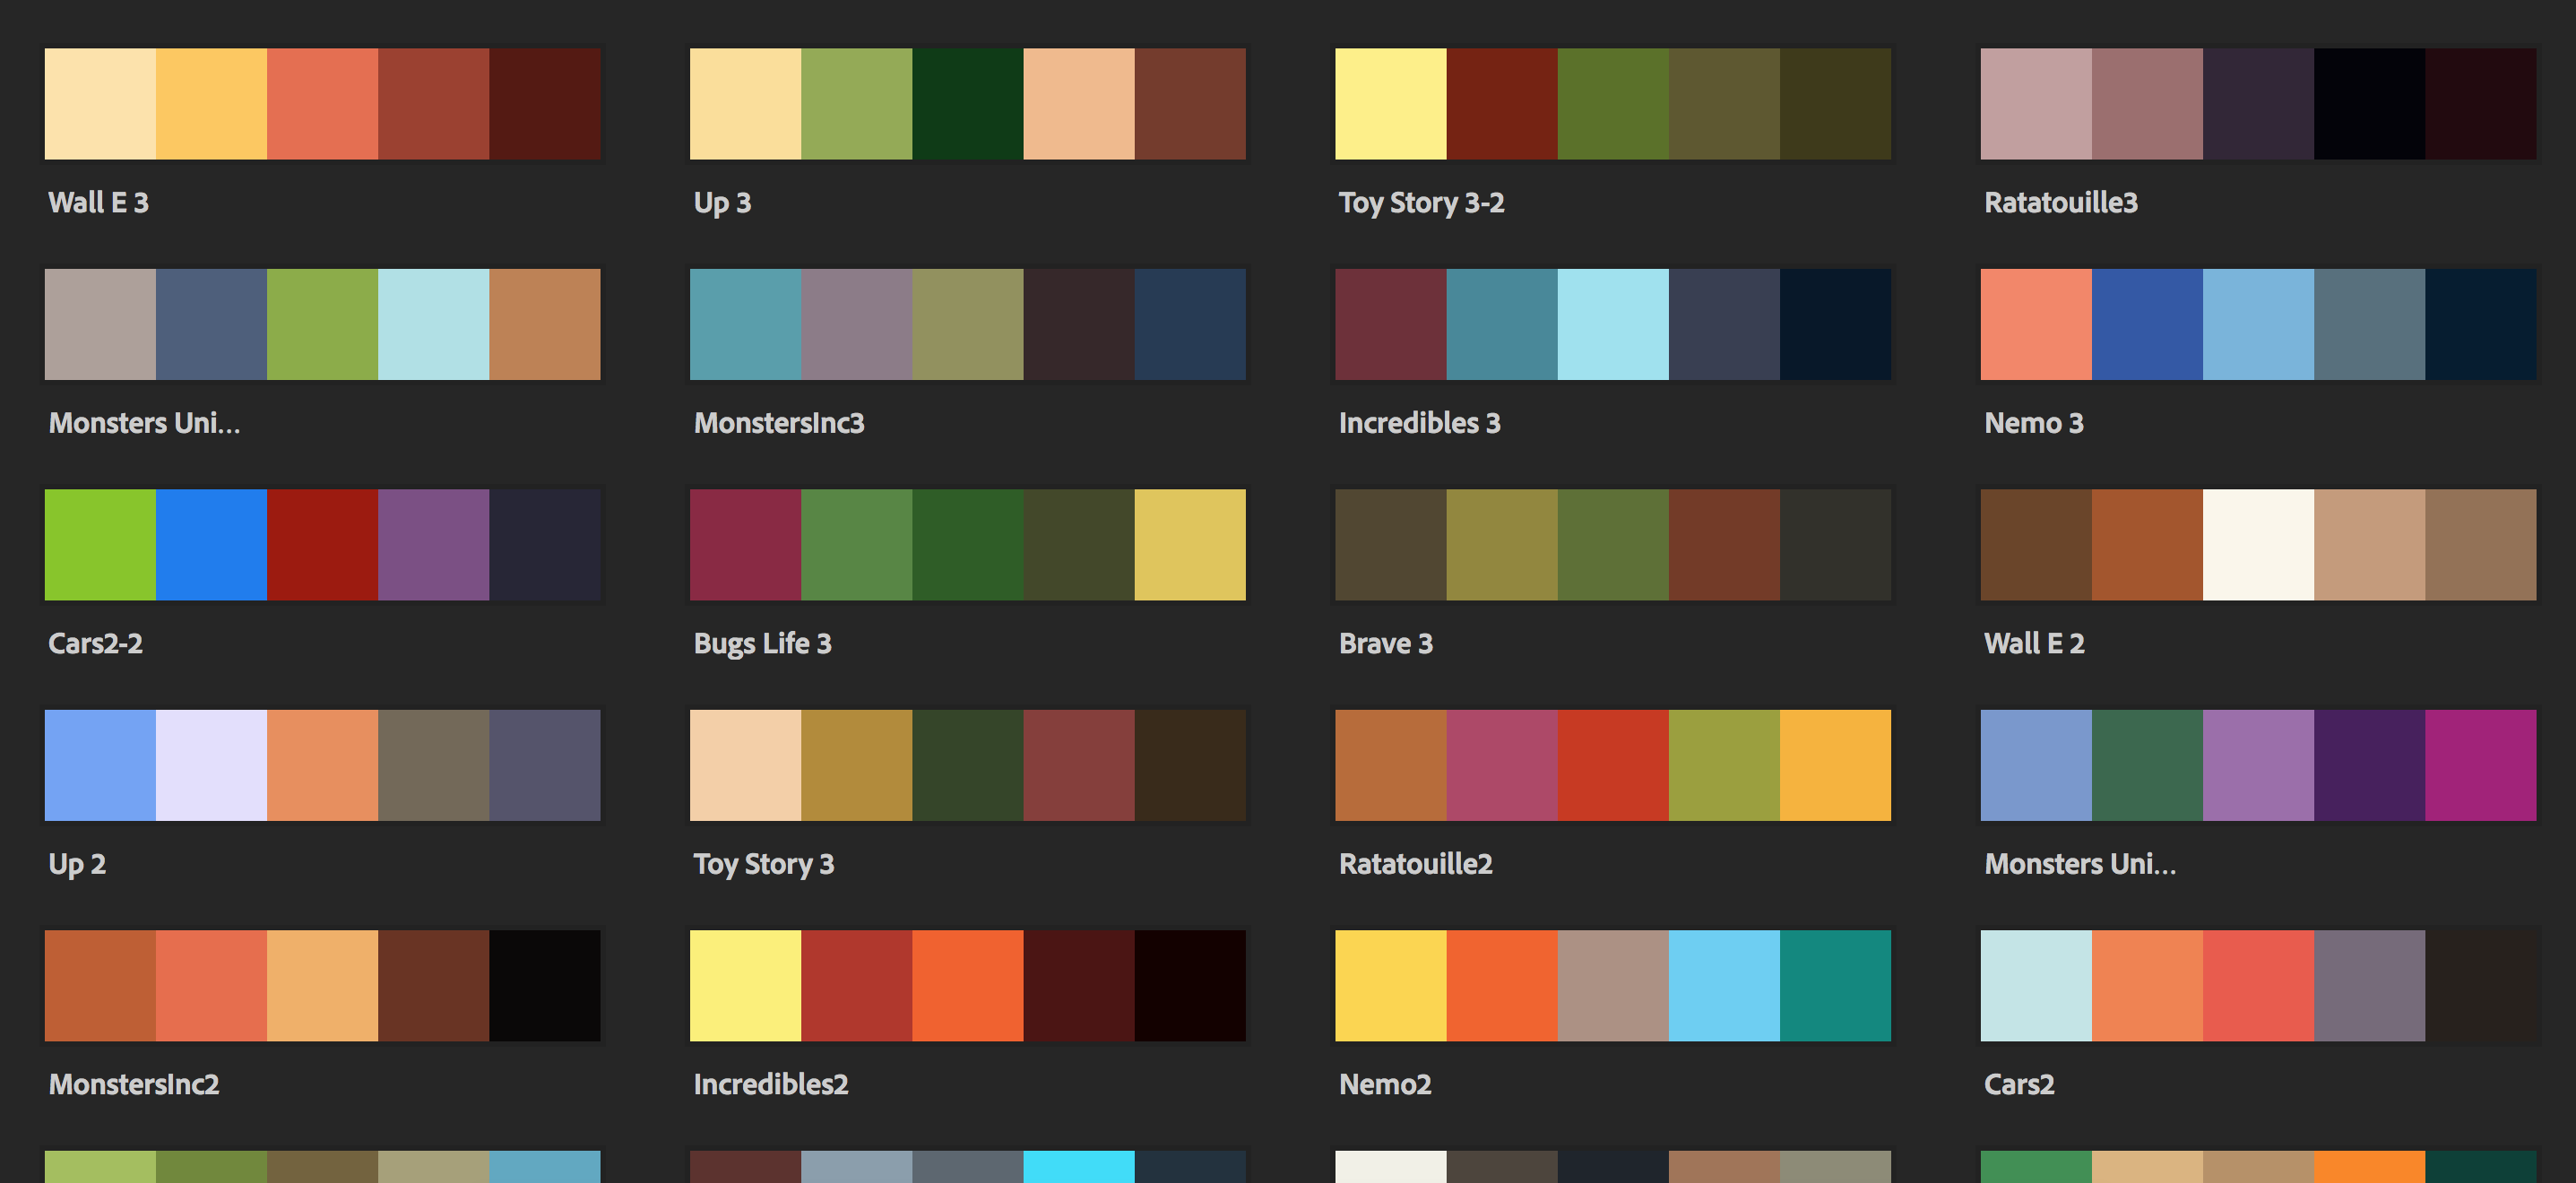Select the MonstersInc2 label
This screenshot has height=1183, width=2576.
tap(134, 1084)
